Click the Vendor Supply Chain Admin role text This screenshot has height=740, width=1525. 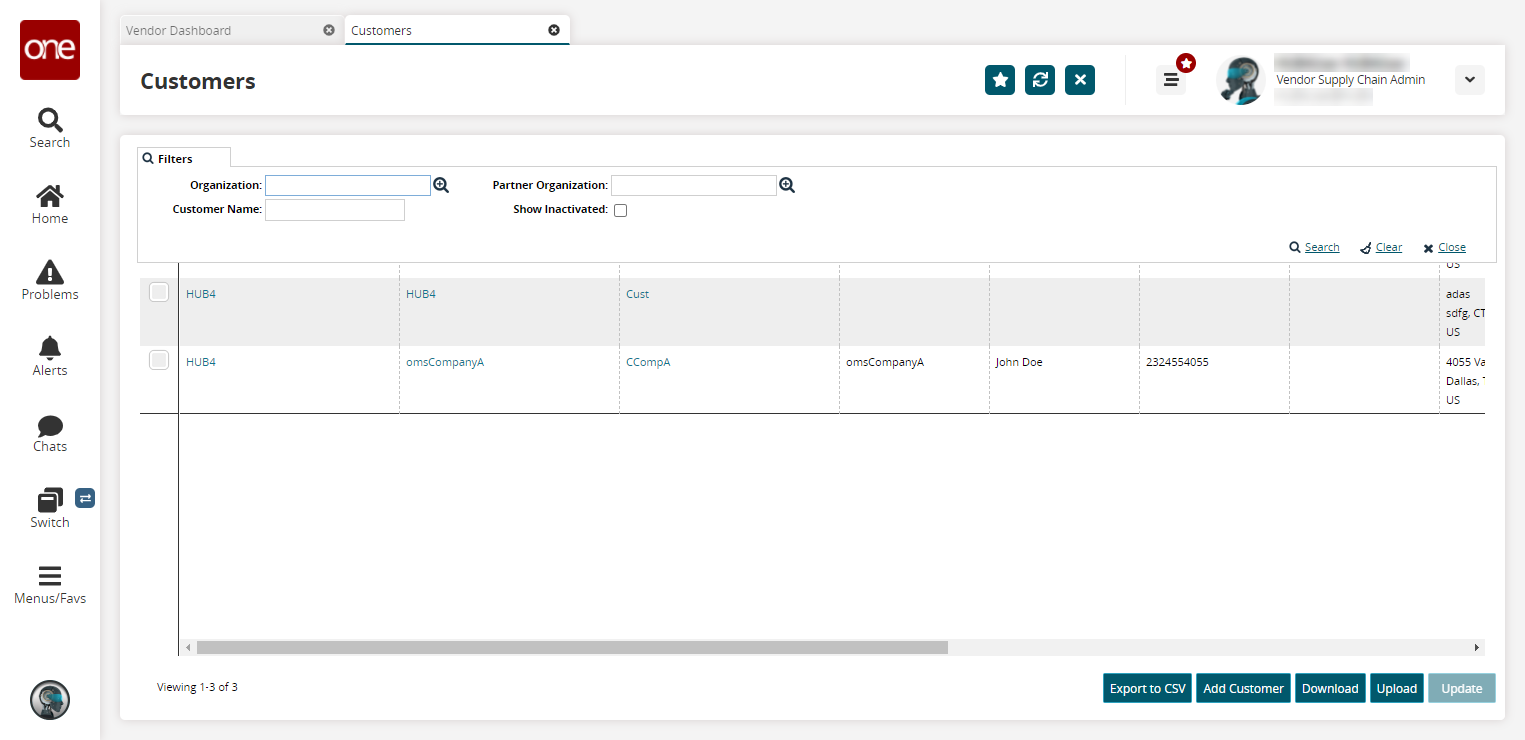pyautogui.click(x=1351, y=80)
